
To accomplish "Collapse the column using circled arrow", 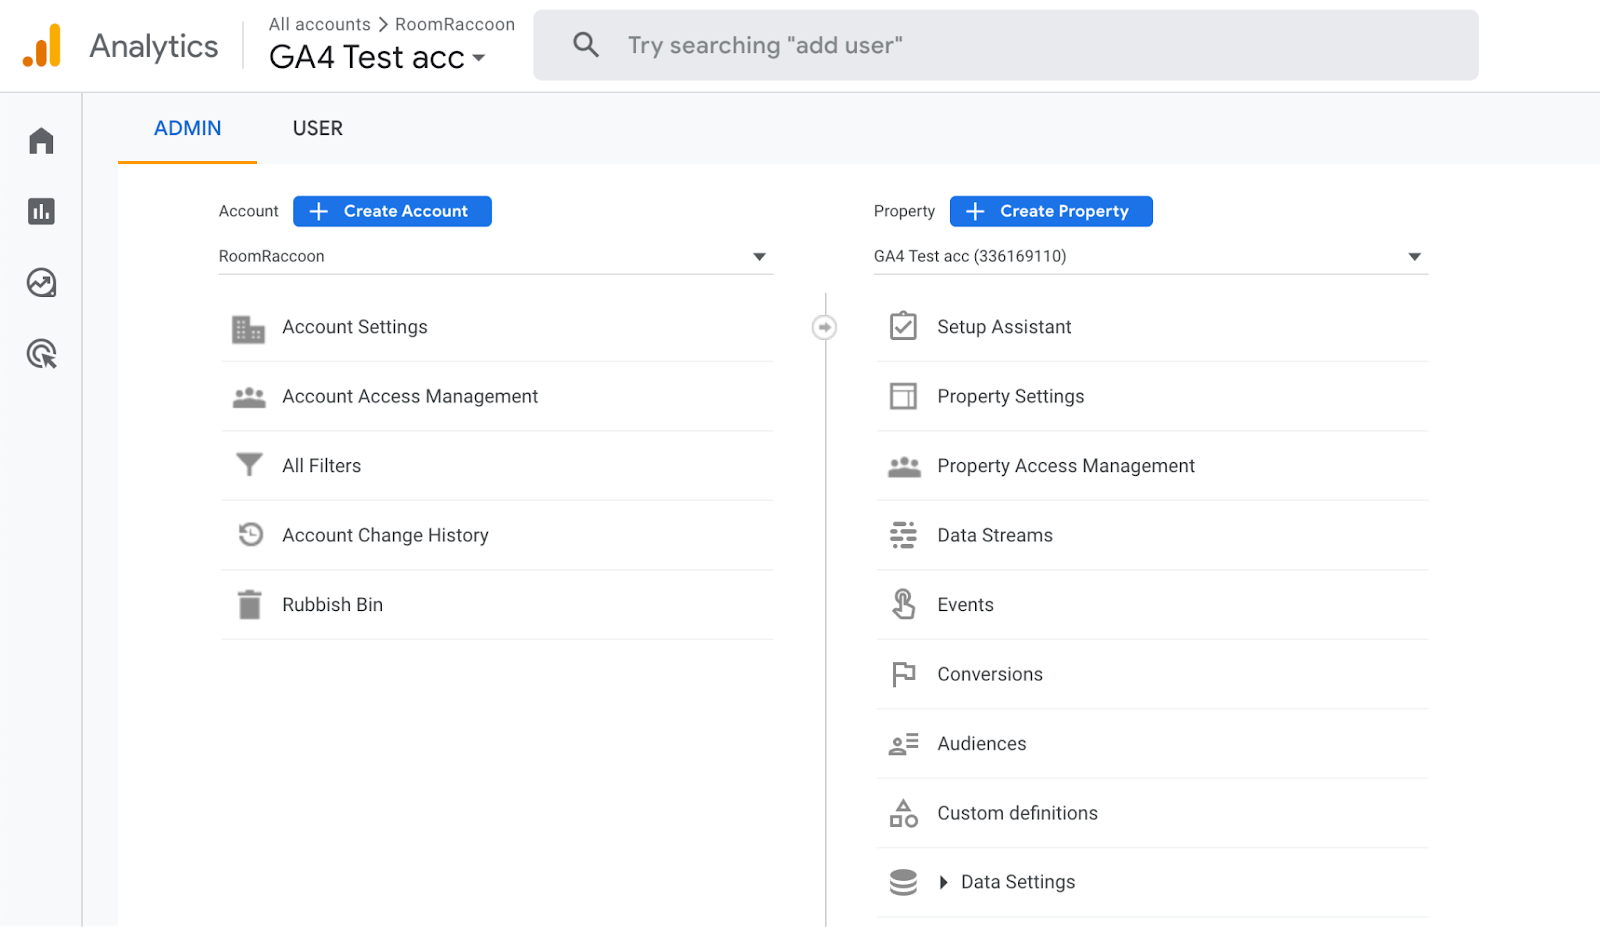I will (x=824, y=327).
